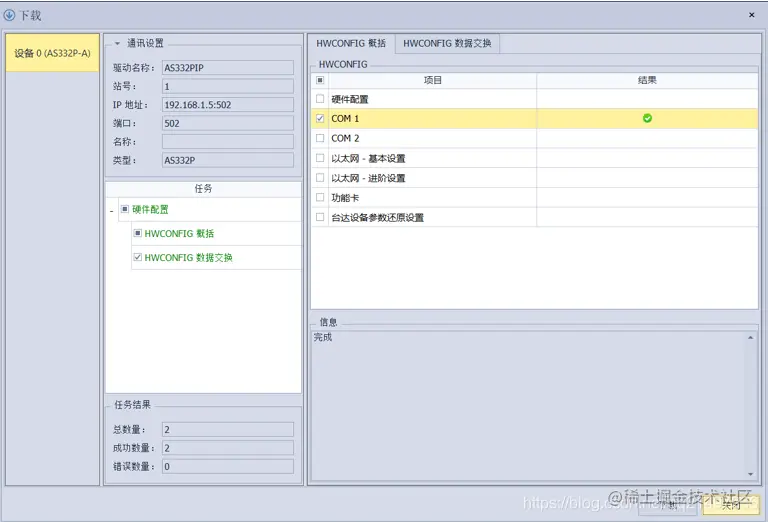Image resolution: width=768 pixels, height=522 pixels.
Task: Click the 项目 column header
Action: tap(432, 80)
